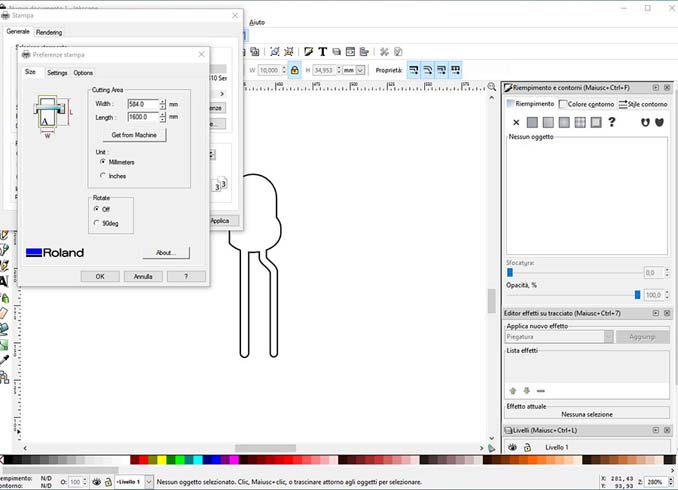
Task: Toggle Livello 1 layer lock
Action: pos(527,448)
